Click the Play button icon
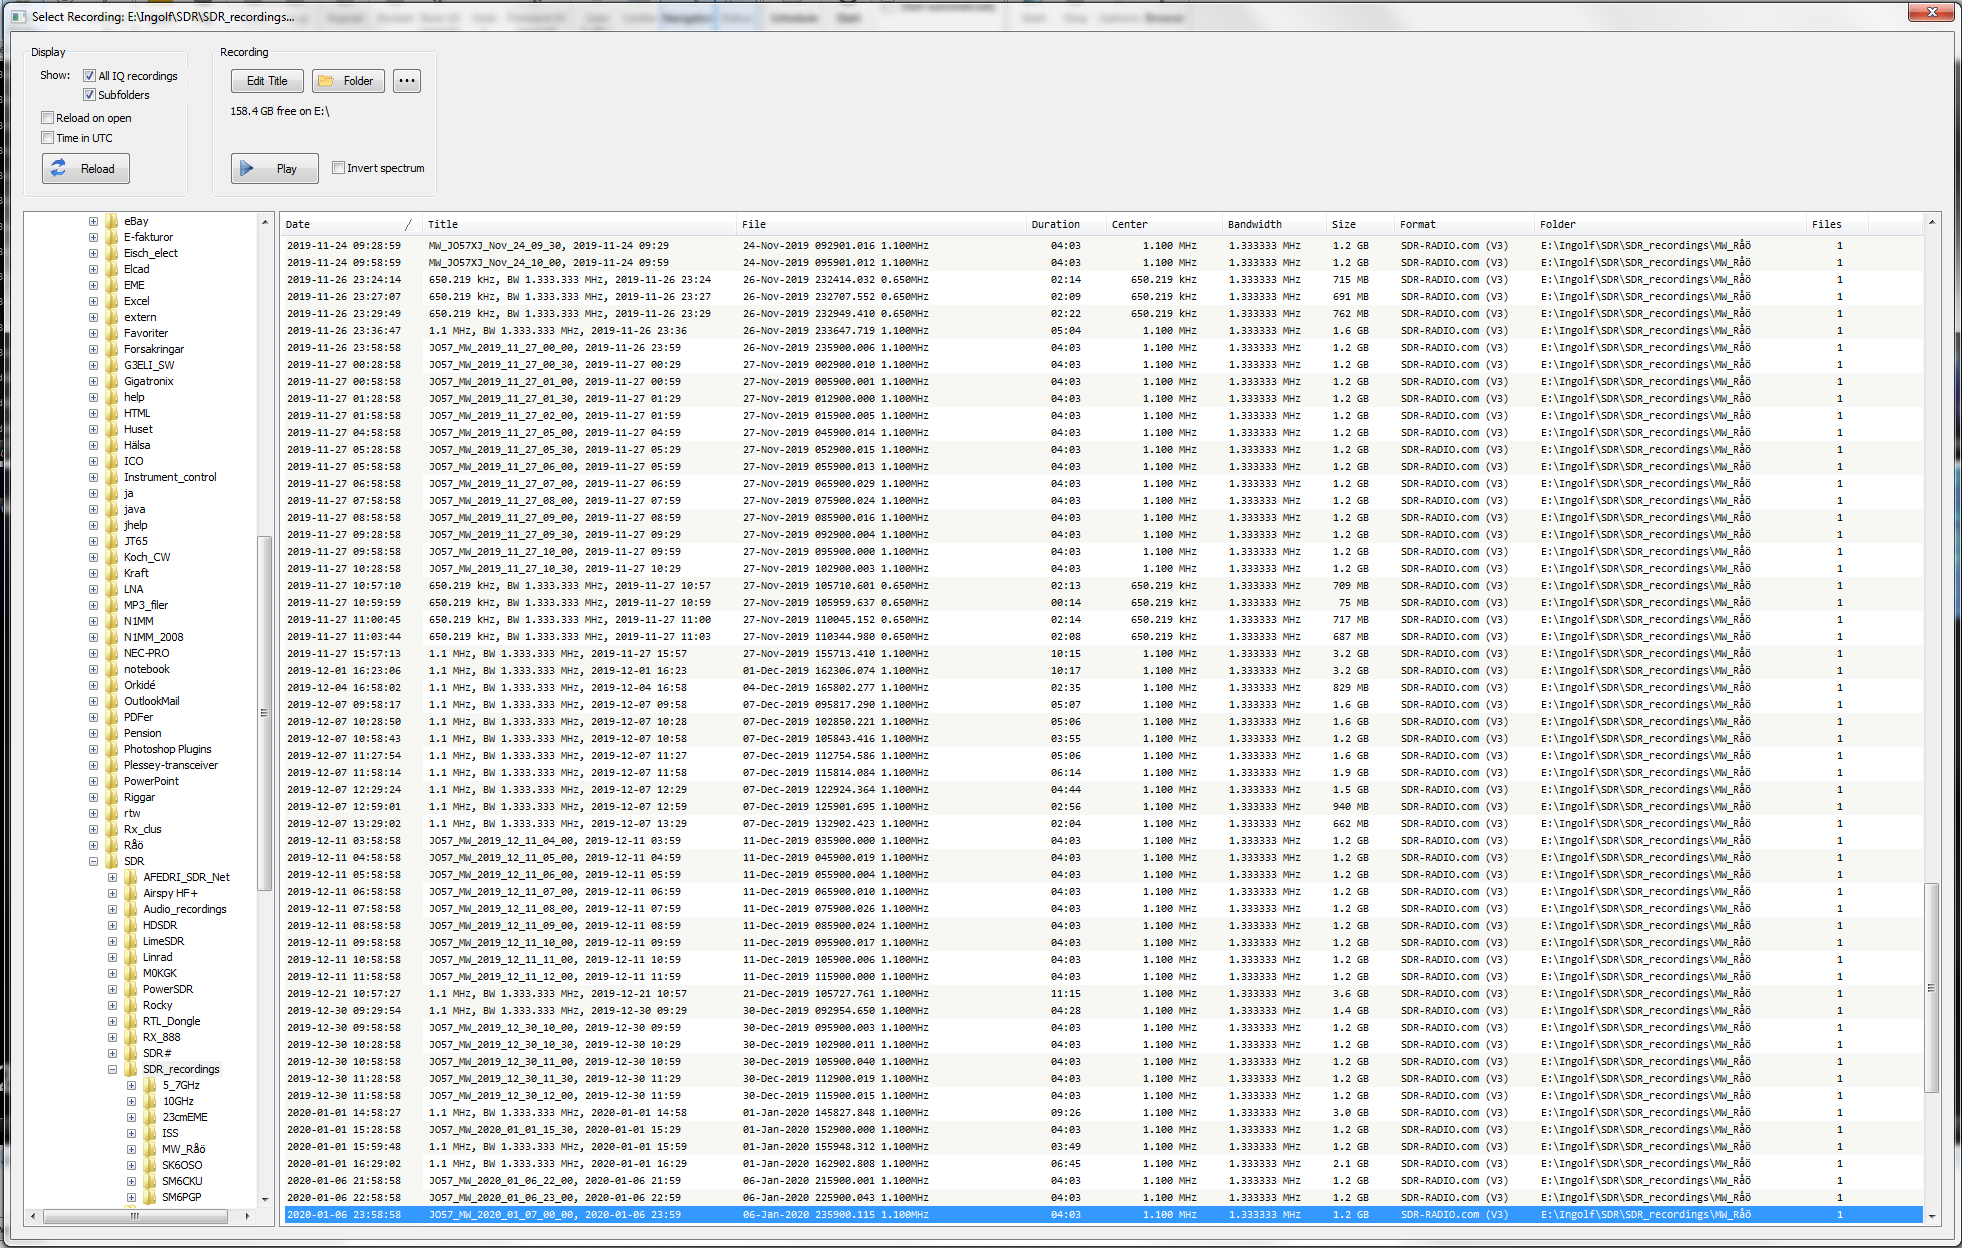The width and height of the screenshot is (1962, 1248). pos(247,169)
